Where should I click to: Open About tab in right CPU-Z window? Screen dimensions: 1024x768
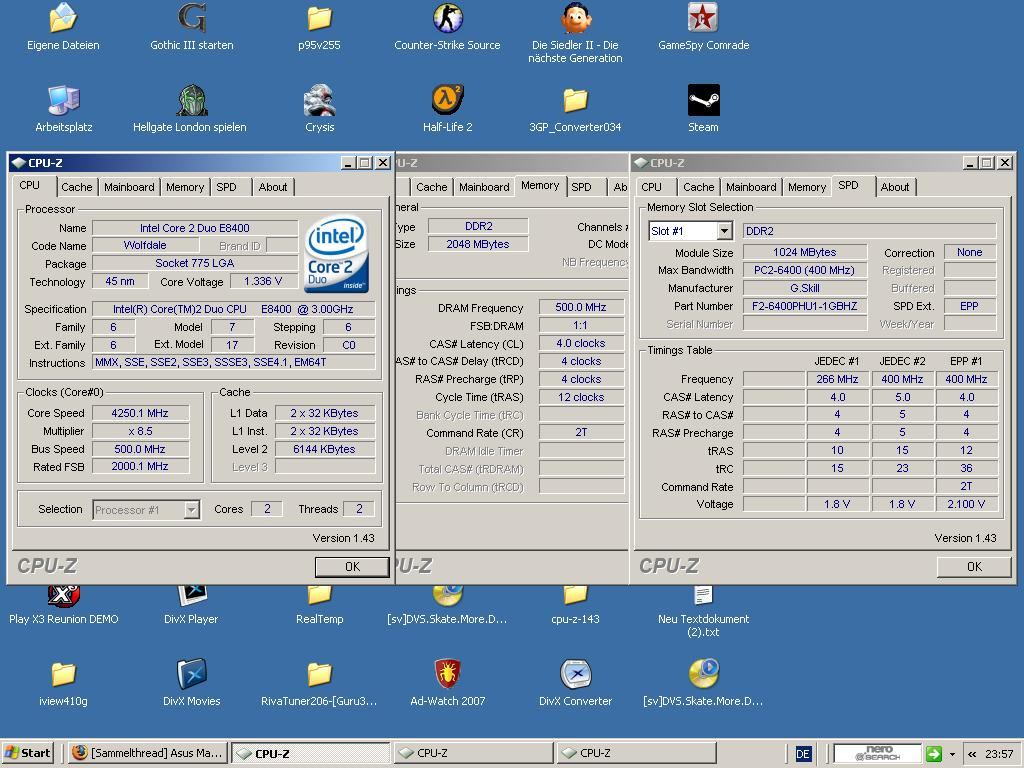click(894, 187)
